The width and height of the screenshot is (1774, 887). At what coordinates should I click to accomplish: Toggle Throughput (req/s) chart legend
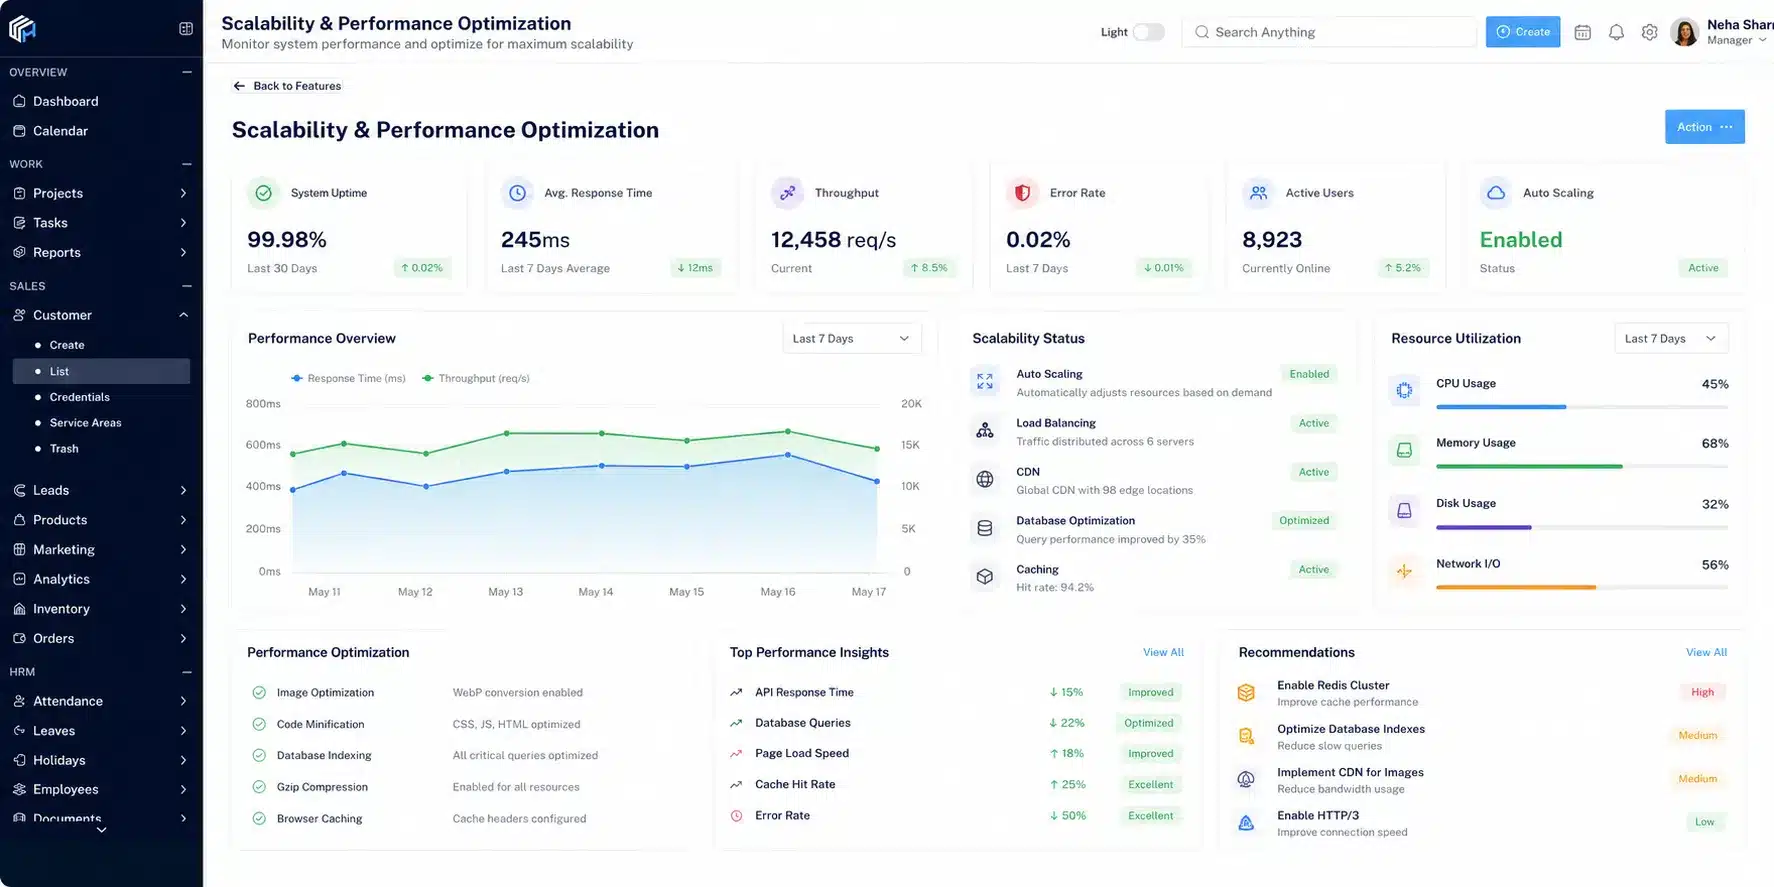click(476, 378)
